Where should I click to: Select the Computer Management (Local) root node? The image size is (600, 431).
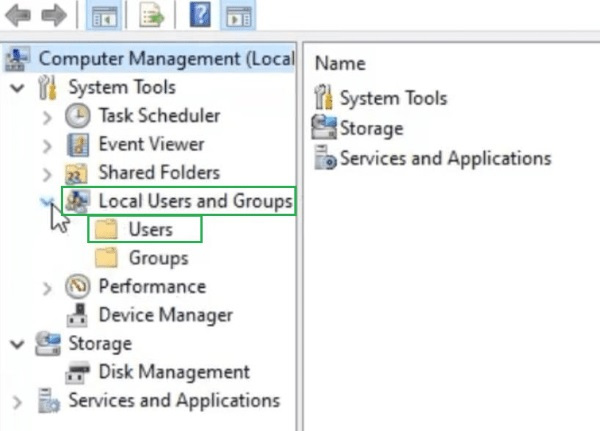pos(164,58)
